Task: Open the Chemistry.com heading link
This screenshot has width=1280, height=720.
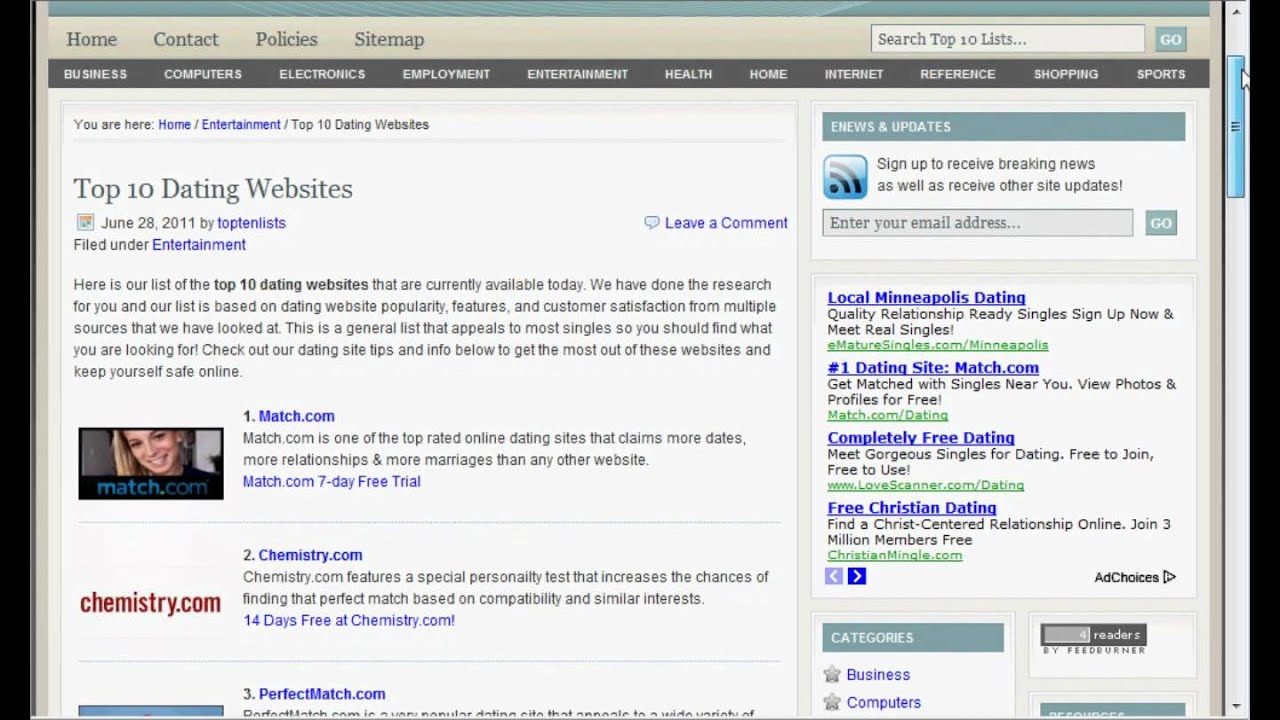Action: (310, 555)
